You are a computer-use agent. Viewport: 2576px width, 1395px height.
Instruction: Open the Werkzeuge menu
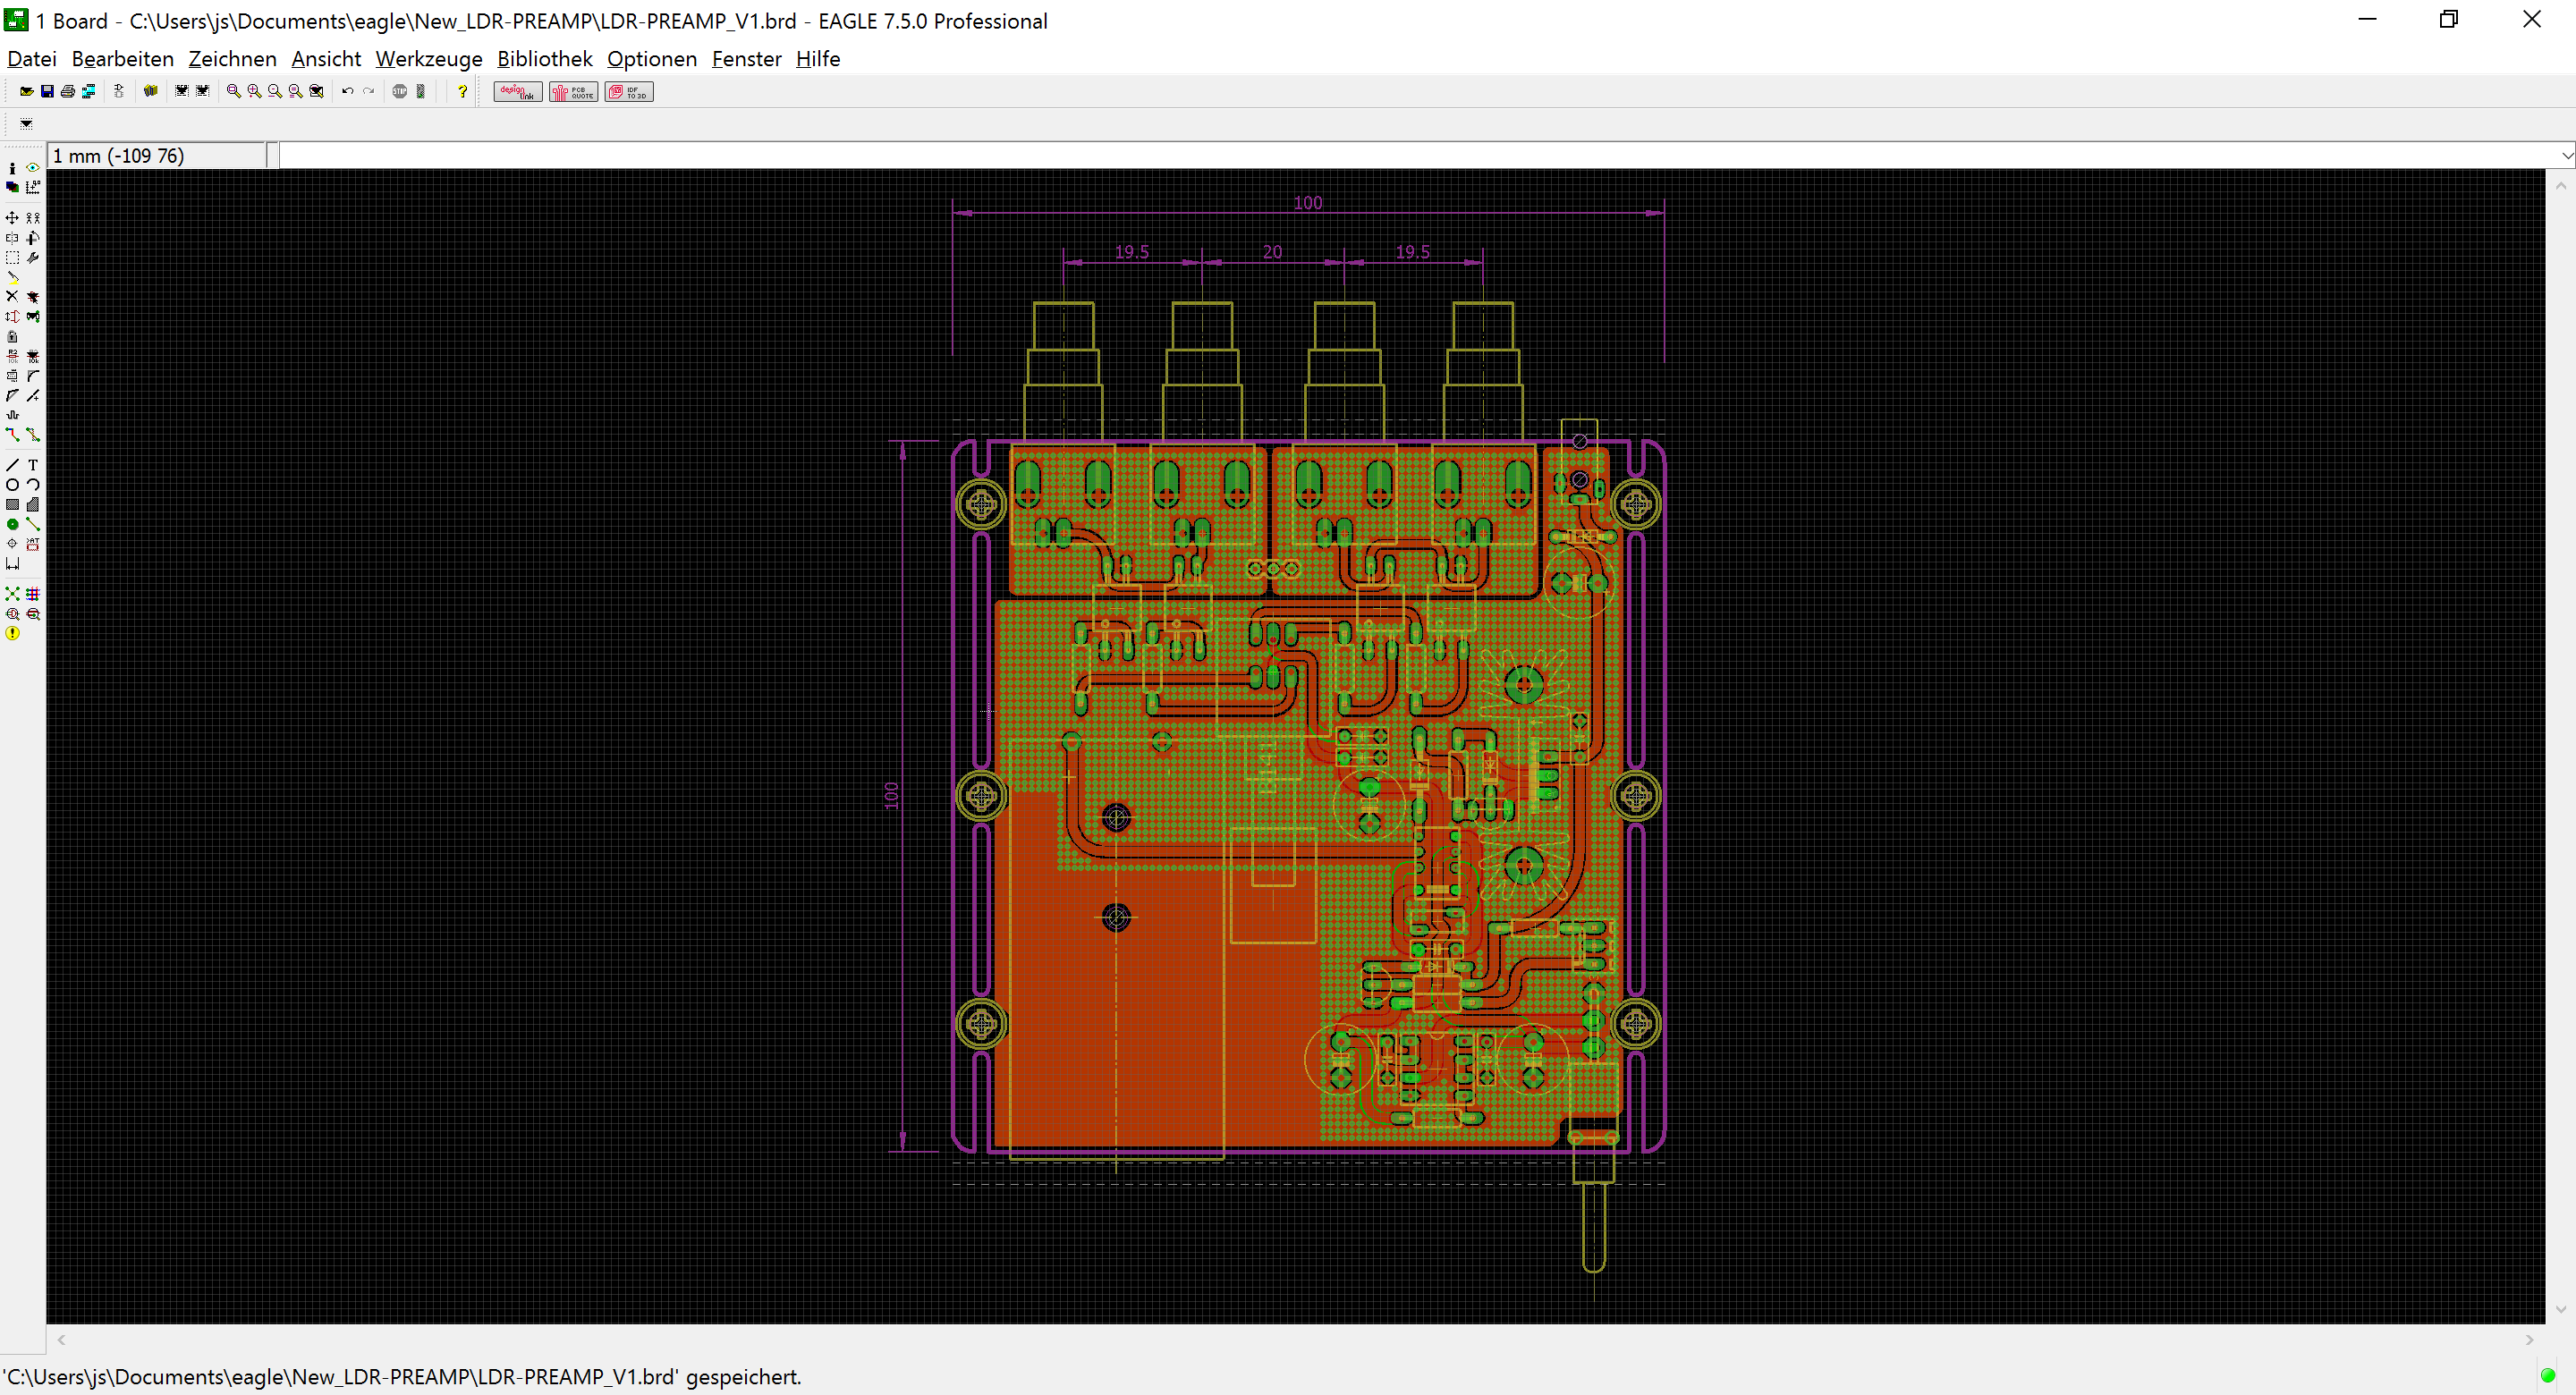coord(429,59)
